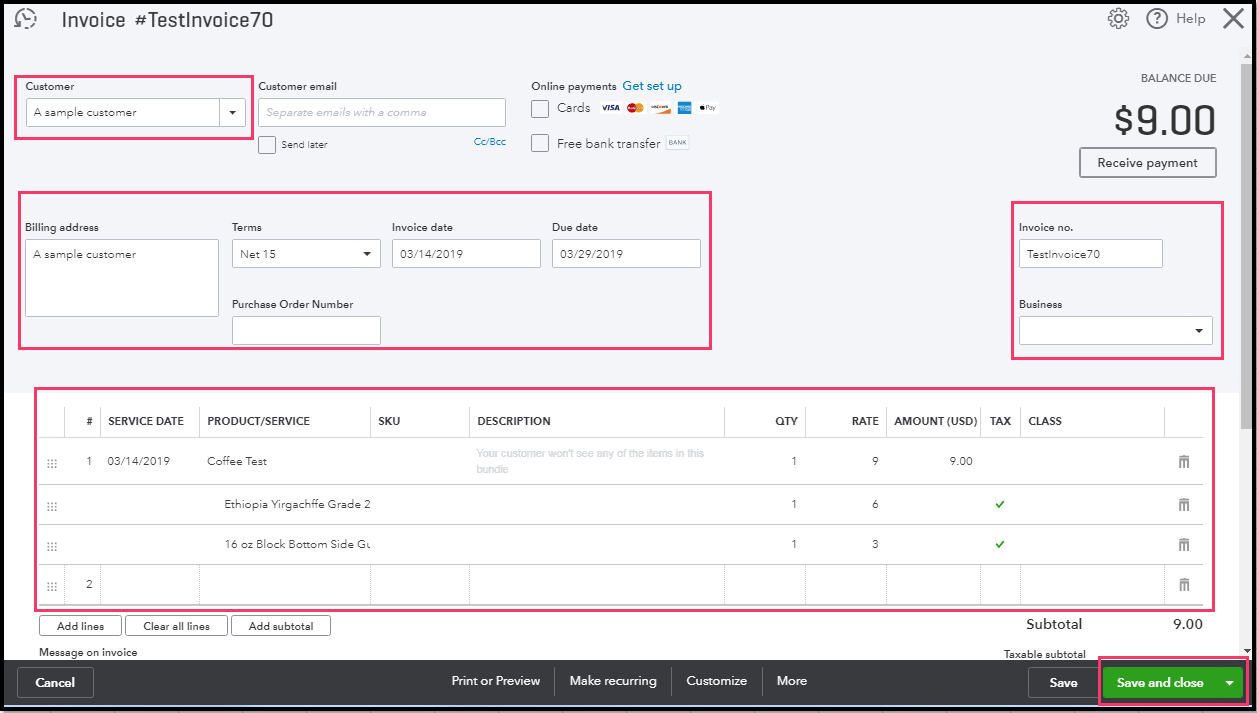This screenshot has height=713, width=1257.
Task: Delete 16 oz Block Bottom line trash icon
Action: click(x=1184, y=545)
